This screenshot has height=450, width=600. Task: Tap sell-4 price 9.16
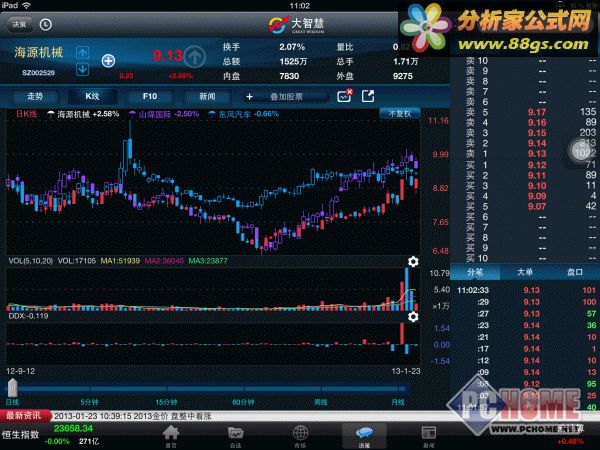(x=537, y=122)
